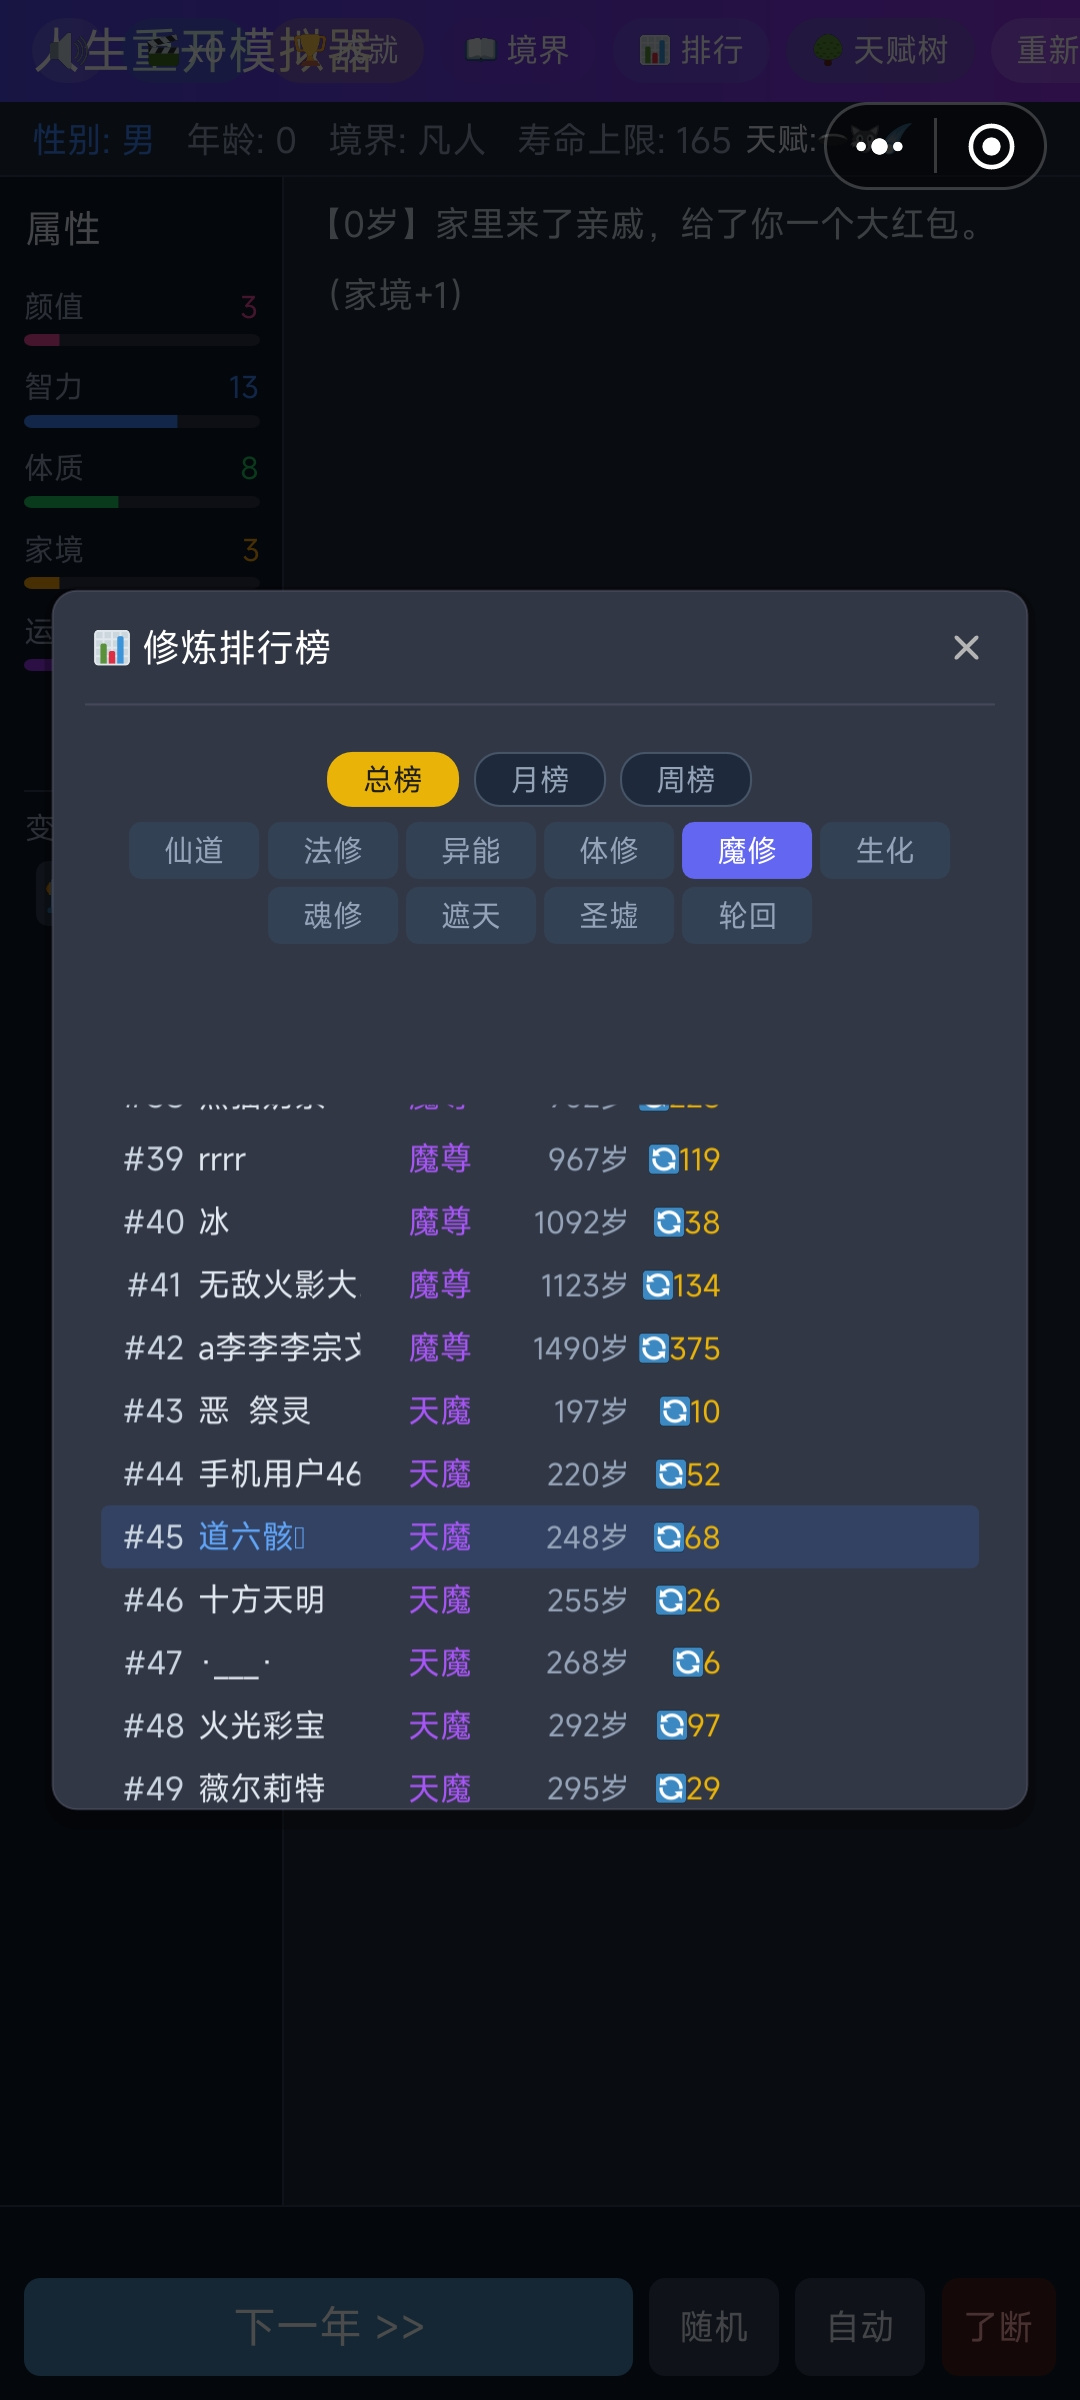Click the reincarnation icon in 手机用户46's row
This screenshot has width=1080, height=2400.
point(669,1475)
